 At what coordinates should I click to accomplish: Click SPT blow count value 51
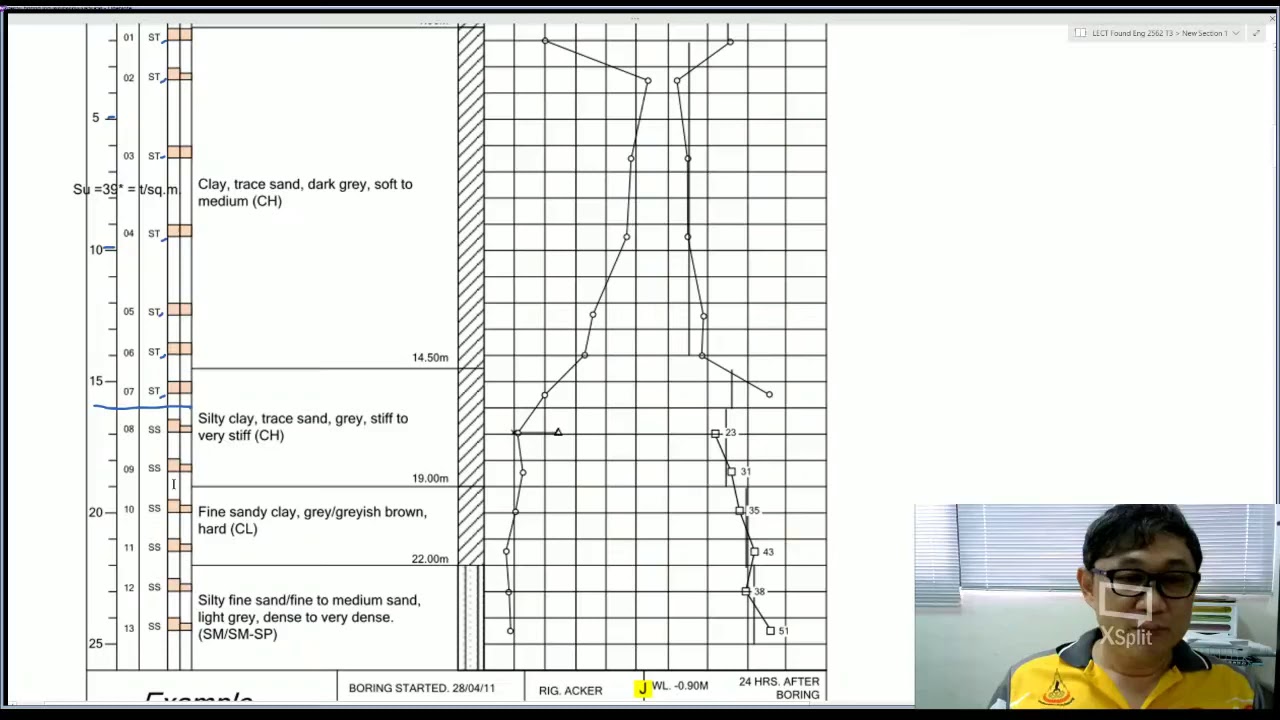click(x=783, y=631)
